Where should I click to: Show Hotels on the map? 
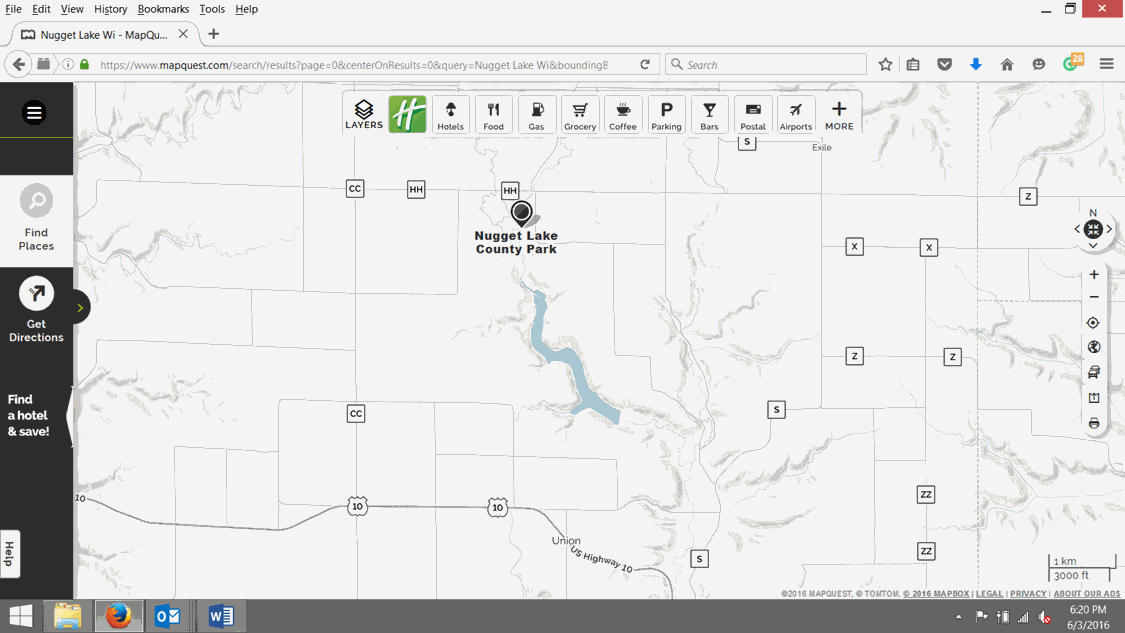click(451, 114)
